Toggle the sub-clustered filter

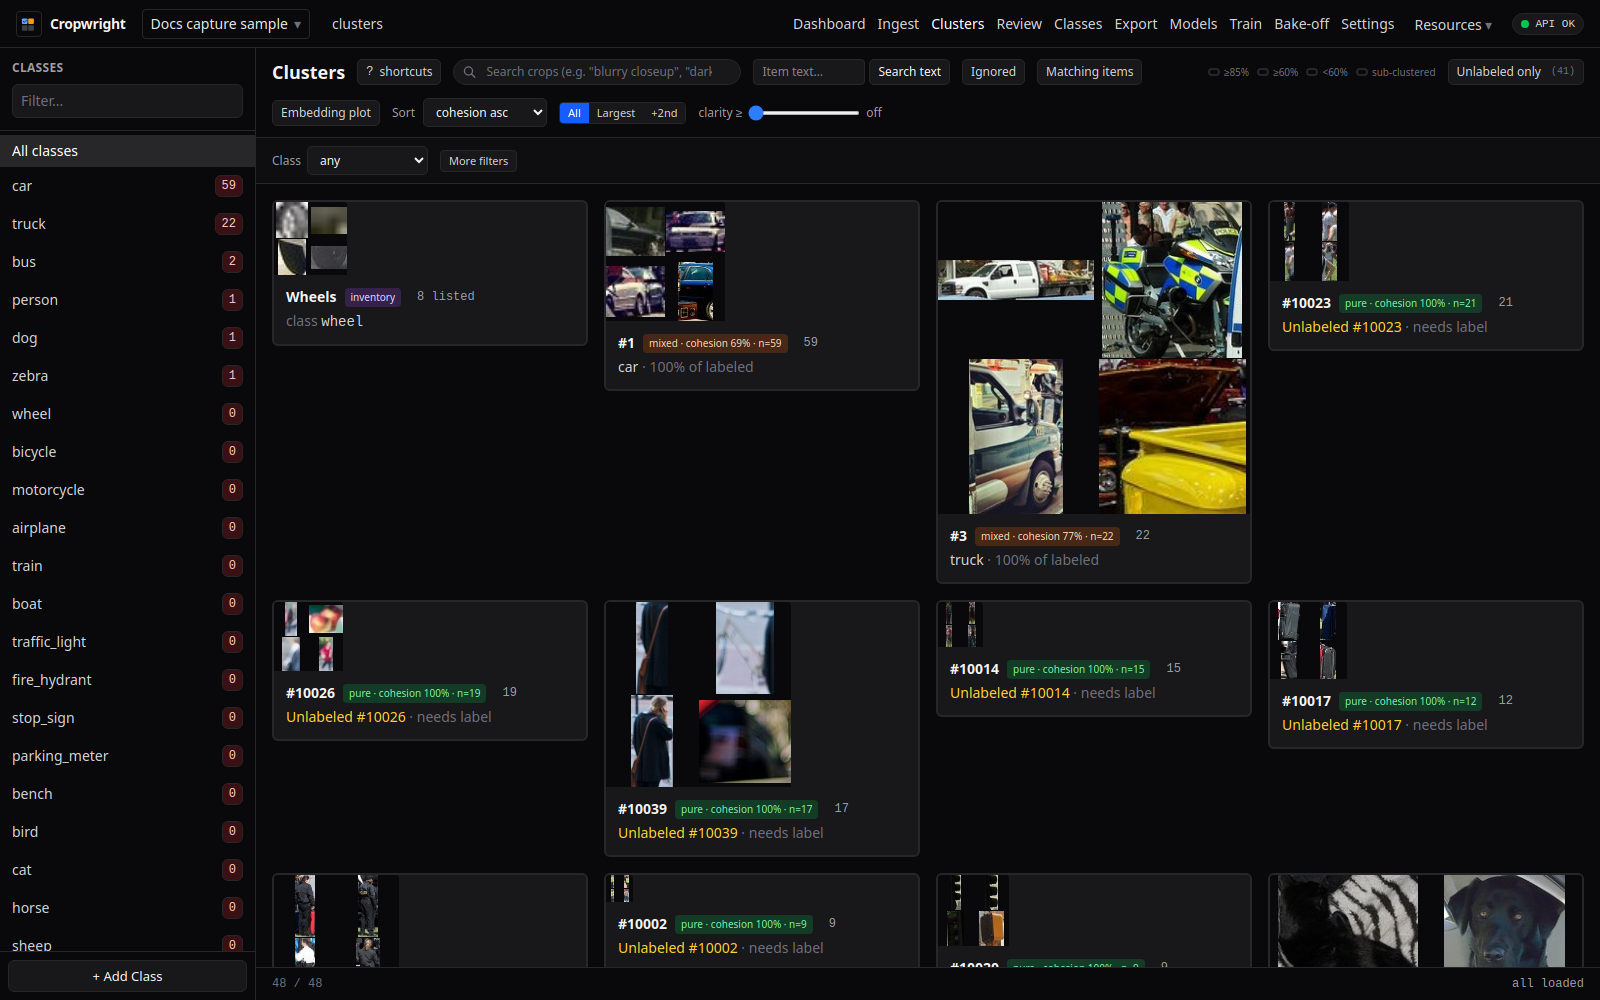[1396, 72]
